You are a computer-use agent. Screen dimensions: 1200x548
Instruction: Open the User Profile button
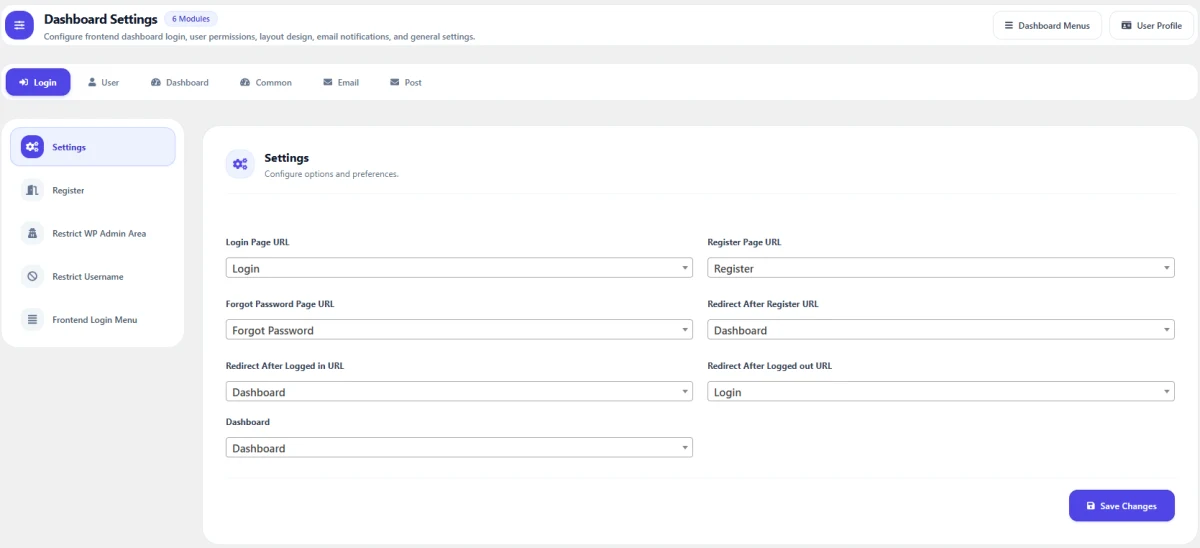(x=1152, y=25)
